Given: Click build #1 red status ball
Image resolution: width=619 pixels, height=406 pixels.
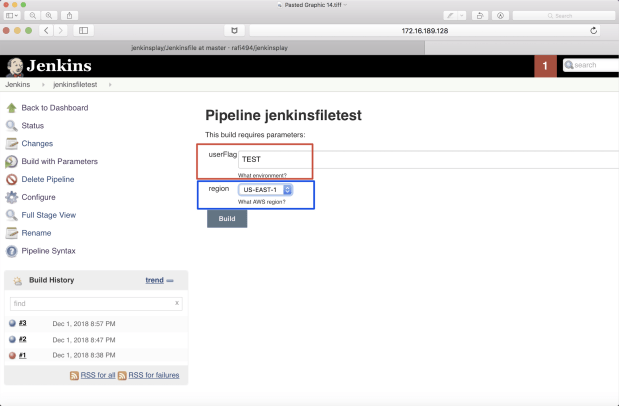Looking at the screenshot, I should pyautogui.click(x=12, y=355).
